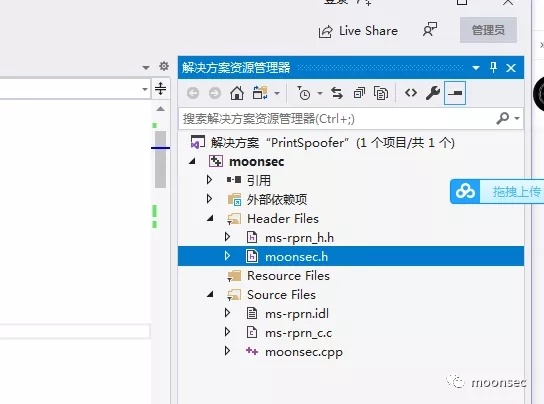Open the switch views dropdown arrow
Image resolution: width=544 pixels, height=404 pixels.
(x=277, y=93)
